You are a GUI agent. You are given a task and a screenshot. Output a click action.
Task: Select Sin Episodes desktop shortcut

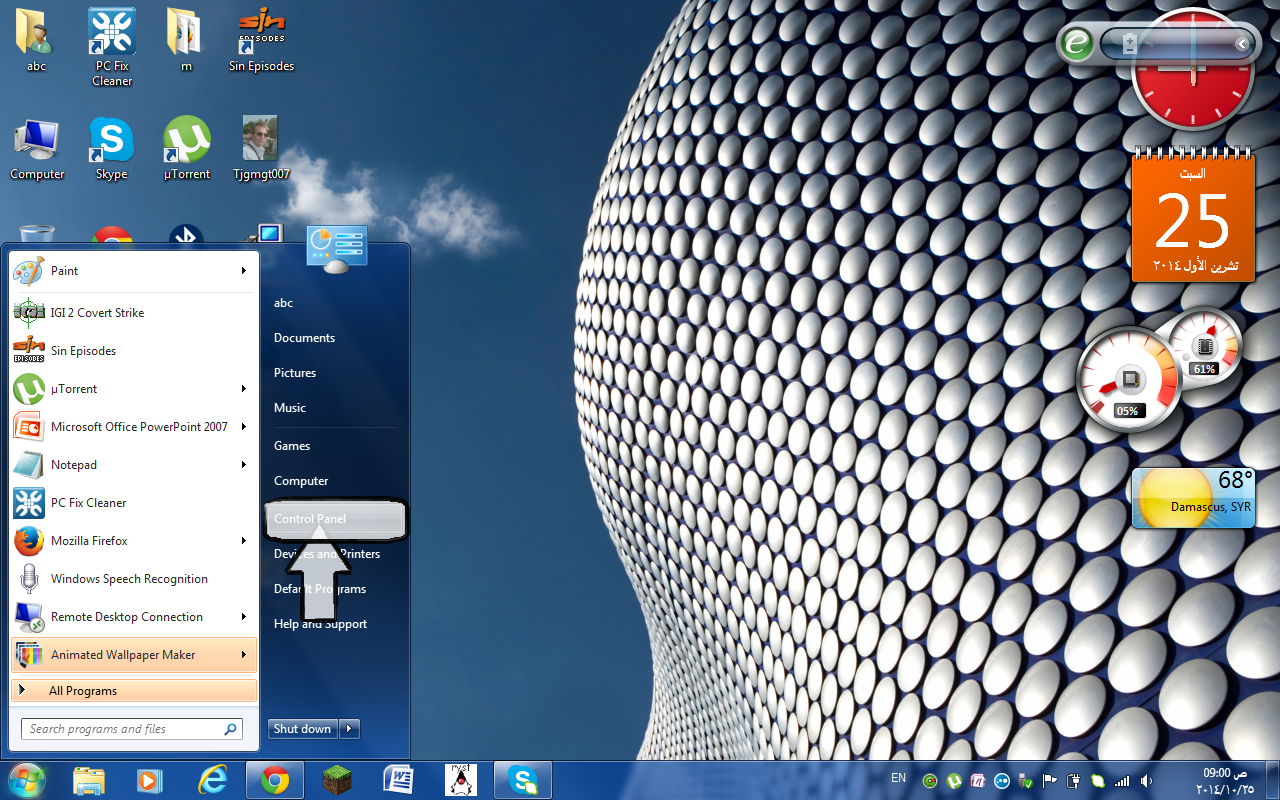pos(261,41)
